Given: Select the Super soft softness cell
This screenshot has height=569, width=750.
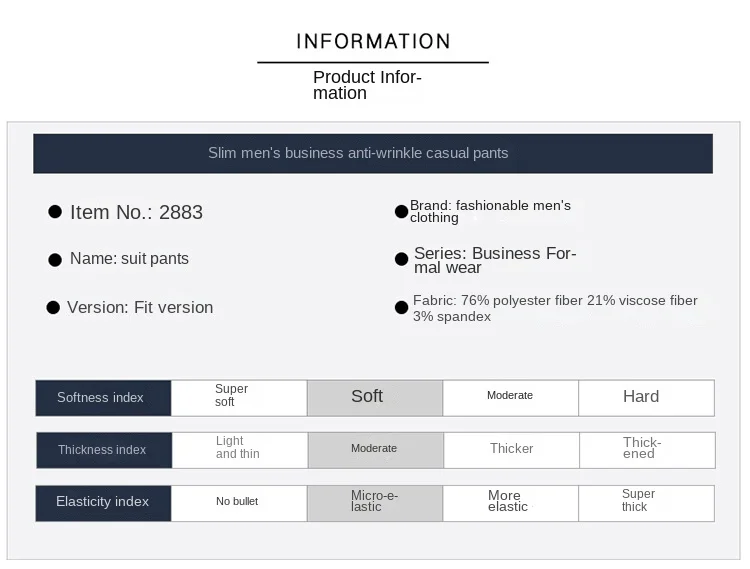Looking at the screenshot, I should point(239,398).
